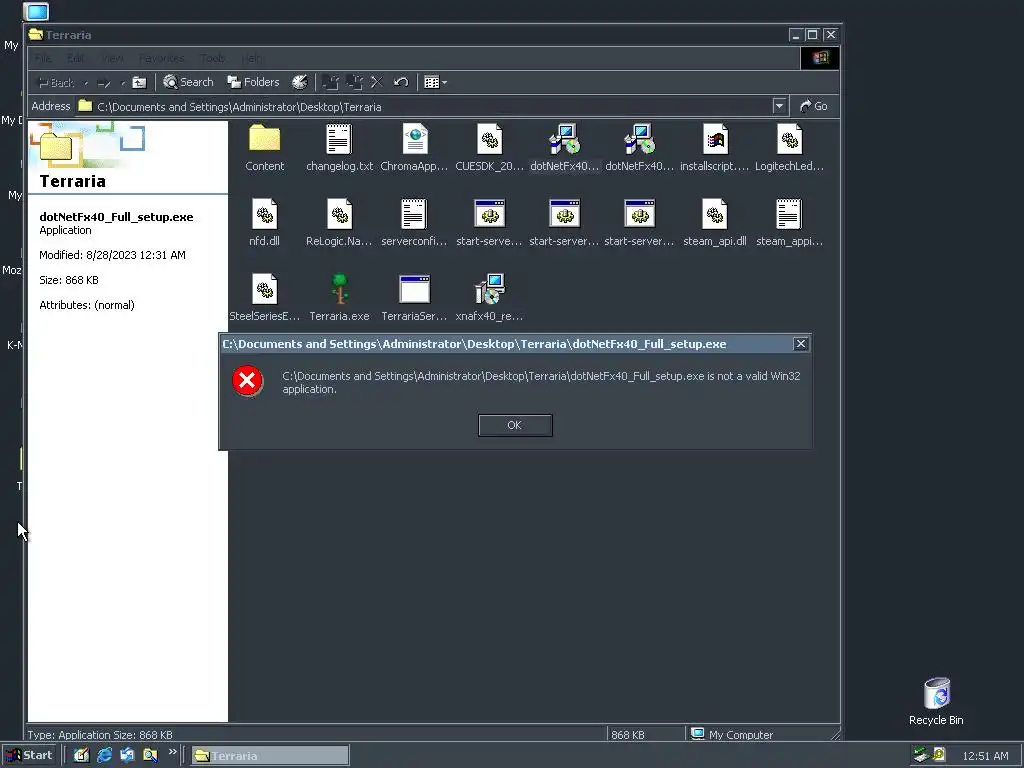The width and height of the screenshot is (1024, 768).
Task: Open the Help menu
Action: pos(251,58)
